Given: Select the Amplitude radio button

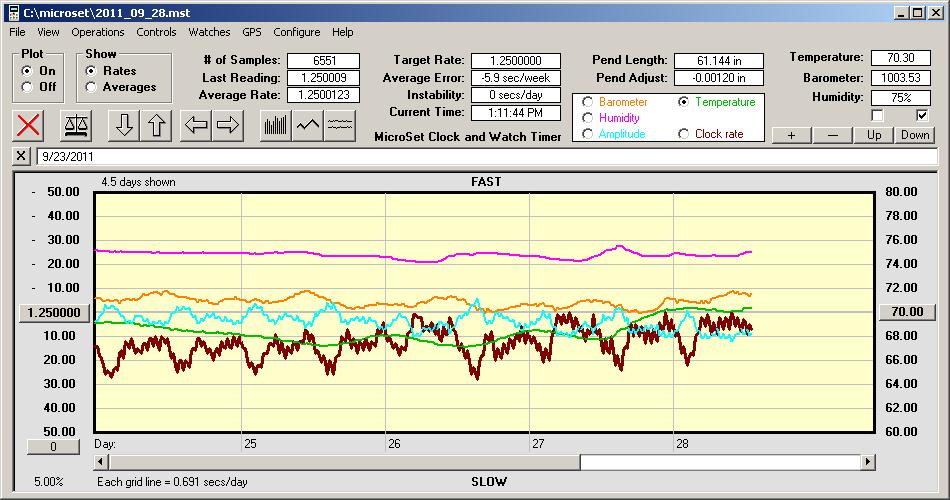Looking at the screenshot, I should point(587,134).
